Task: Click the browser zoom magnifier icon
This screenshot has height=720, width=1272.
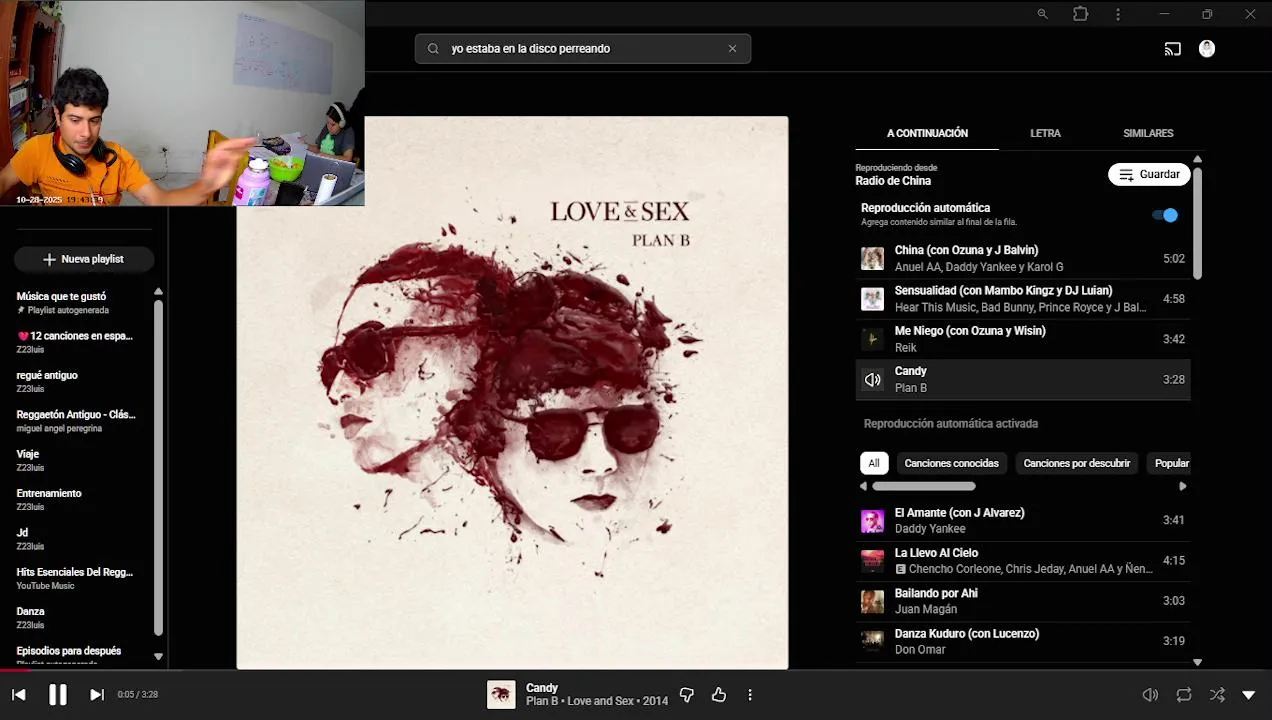Action: click(1042, 14)
